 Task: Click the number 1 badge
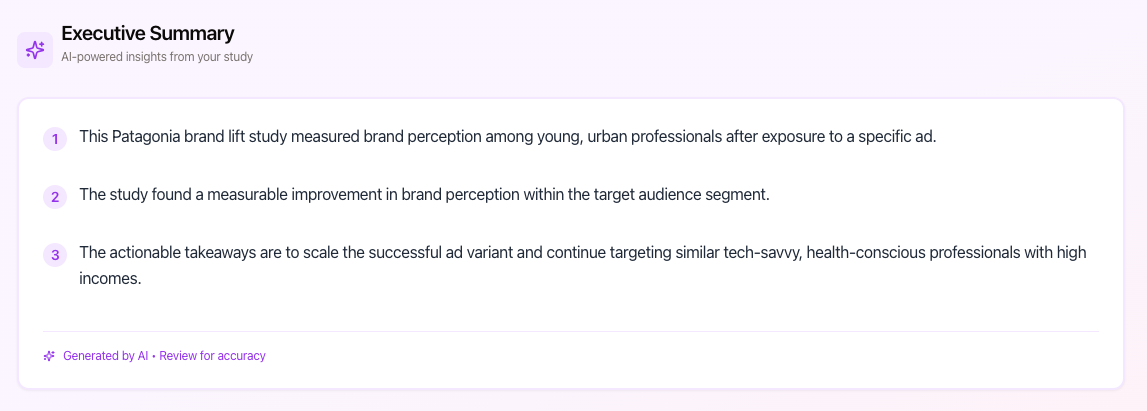point(55,139)
